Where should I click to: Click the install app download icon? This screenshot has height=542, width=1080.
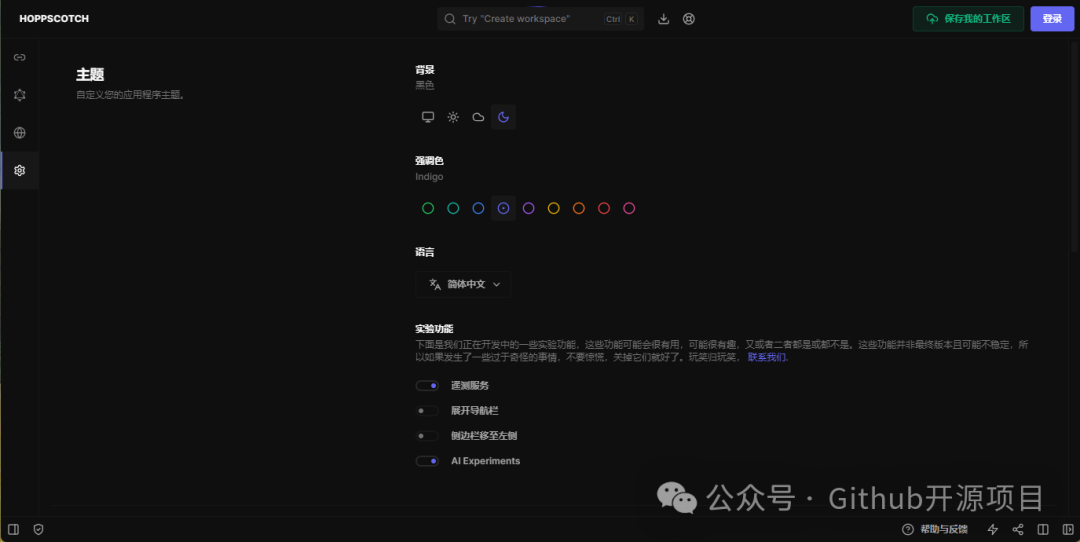click(663, 19)
